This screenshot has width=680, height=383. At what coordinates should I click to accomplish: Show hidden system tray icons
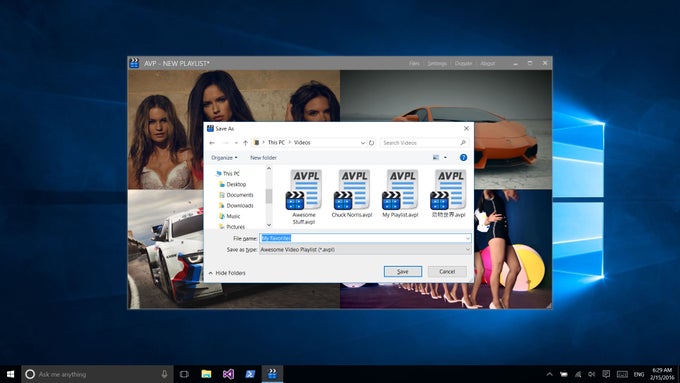(x=549, y=374)
